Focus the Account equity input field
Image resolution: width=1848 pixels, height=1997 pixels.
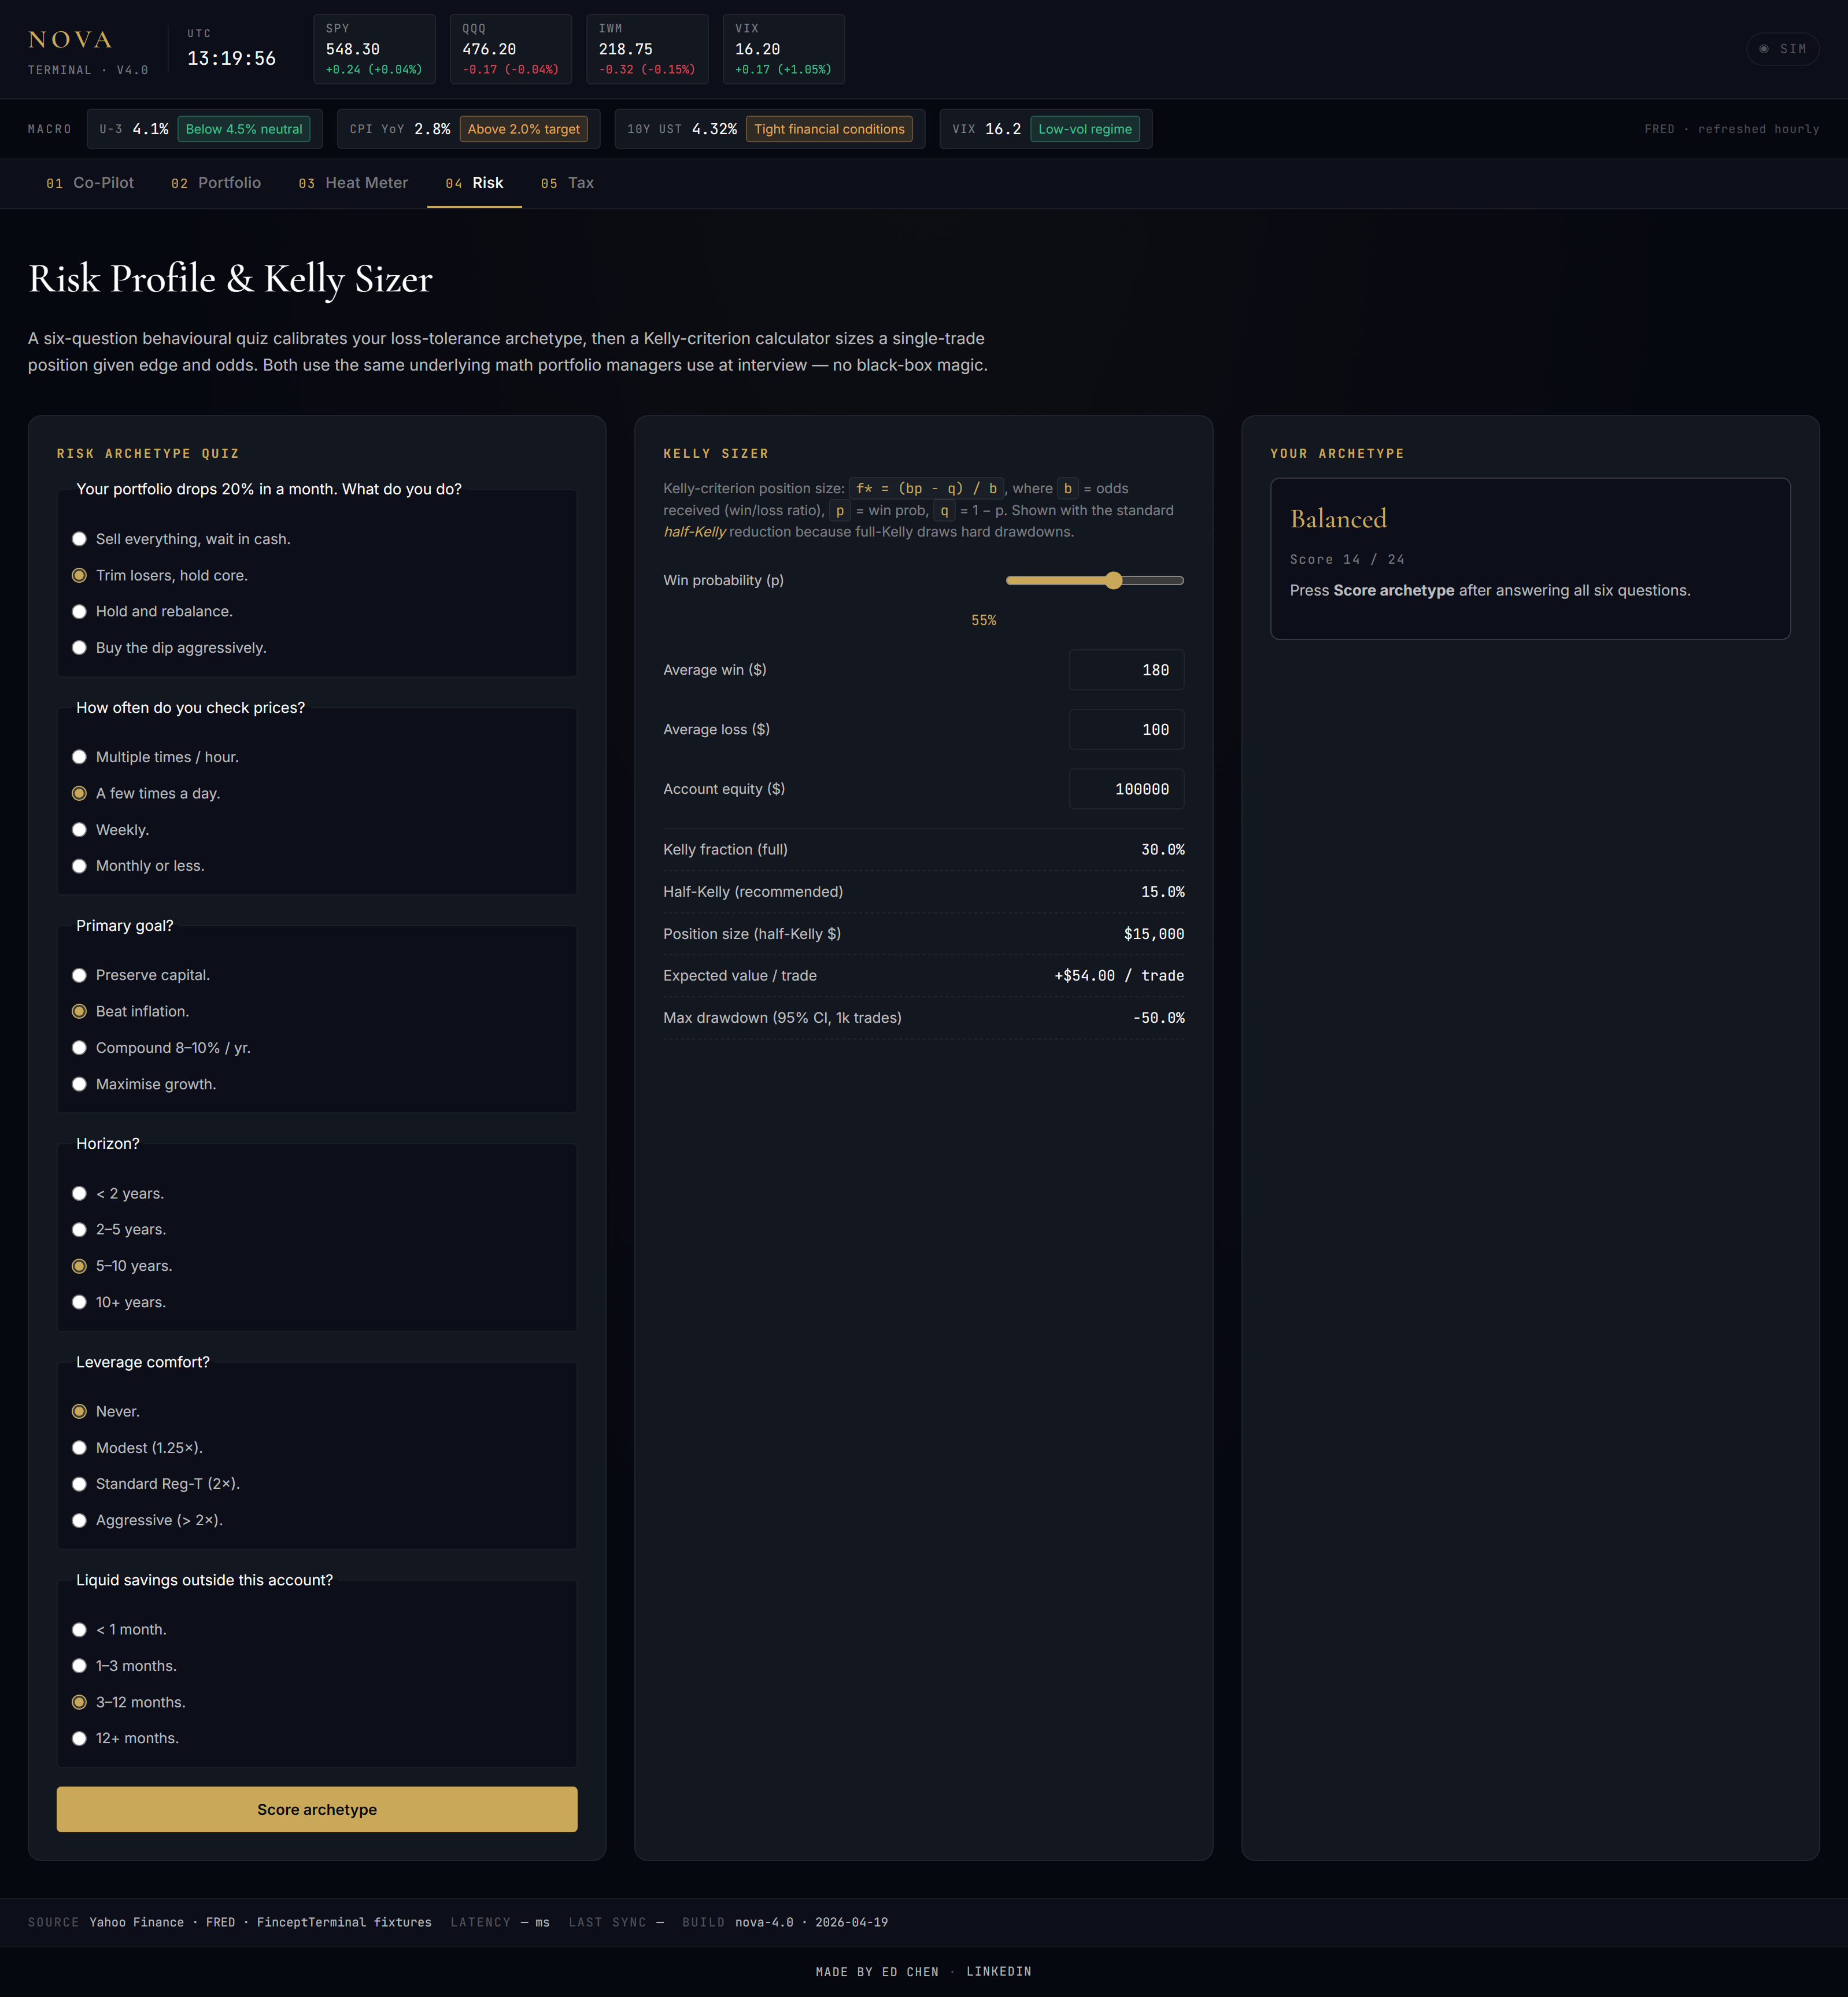click(1126, 789)
